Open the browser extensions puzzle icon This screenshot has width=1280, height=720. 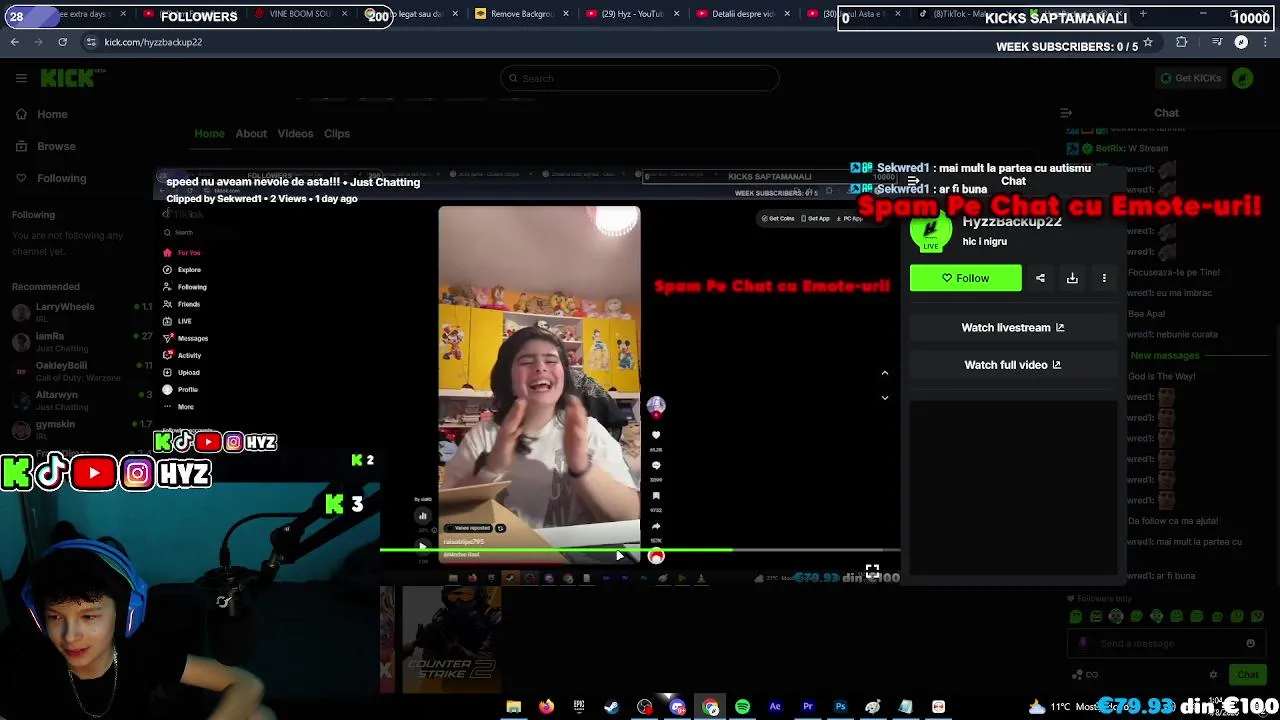coord(1182,42)
